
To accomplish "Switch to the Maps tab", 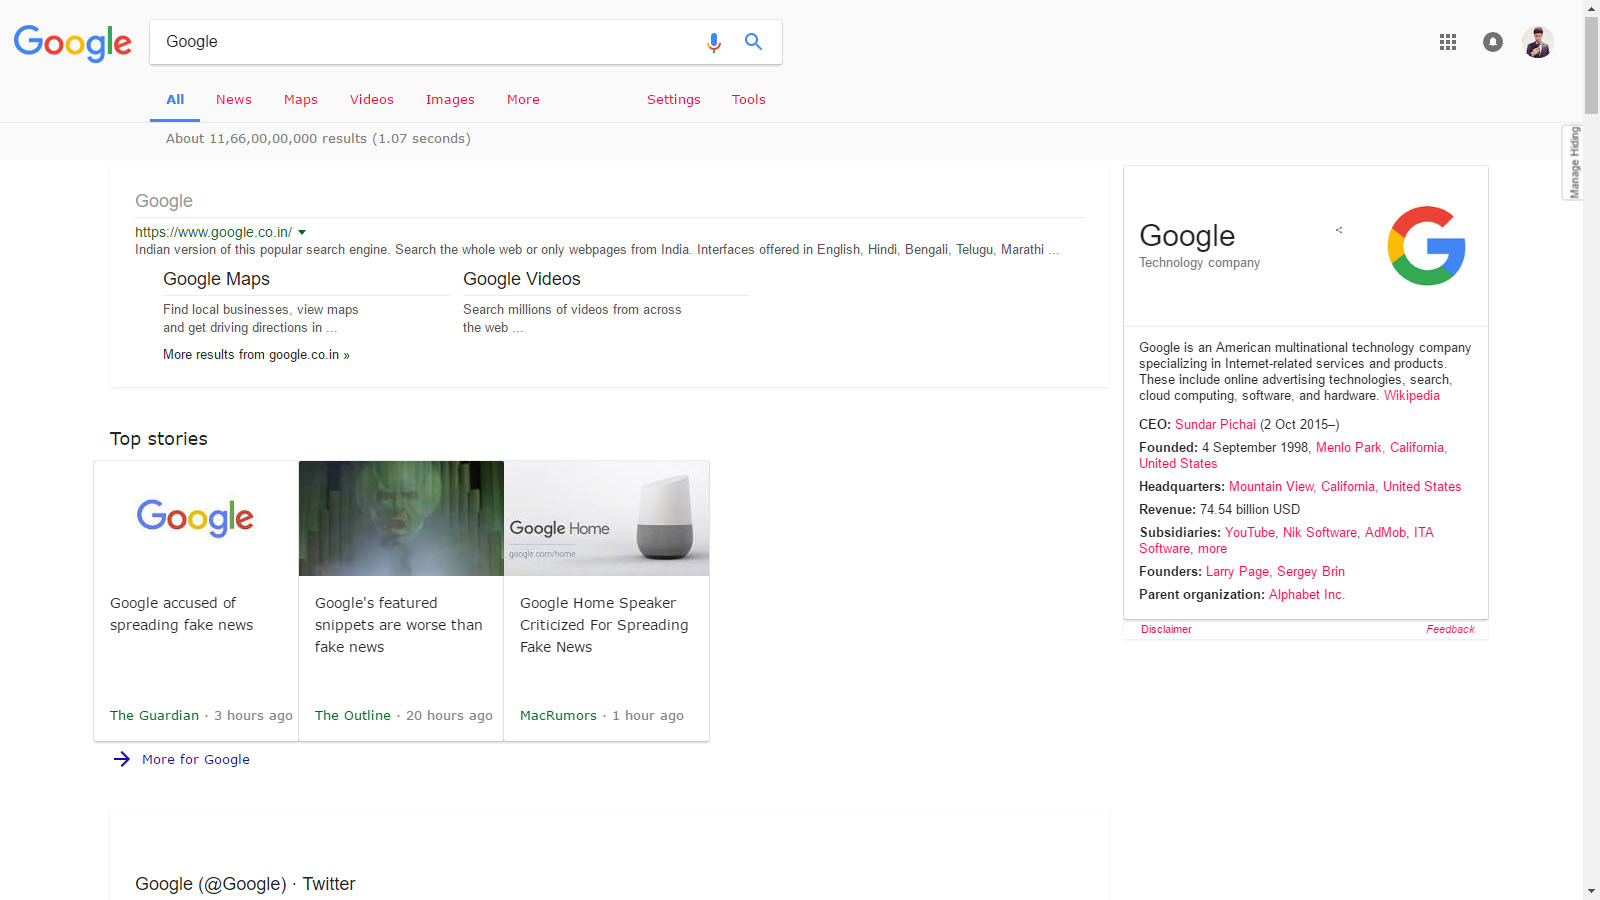I will pyautogui.click(x=301, y=99).
